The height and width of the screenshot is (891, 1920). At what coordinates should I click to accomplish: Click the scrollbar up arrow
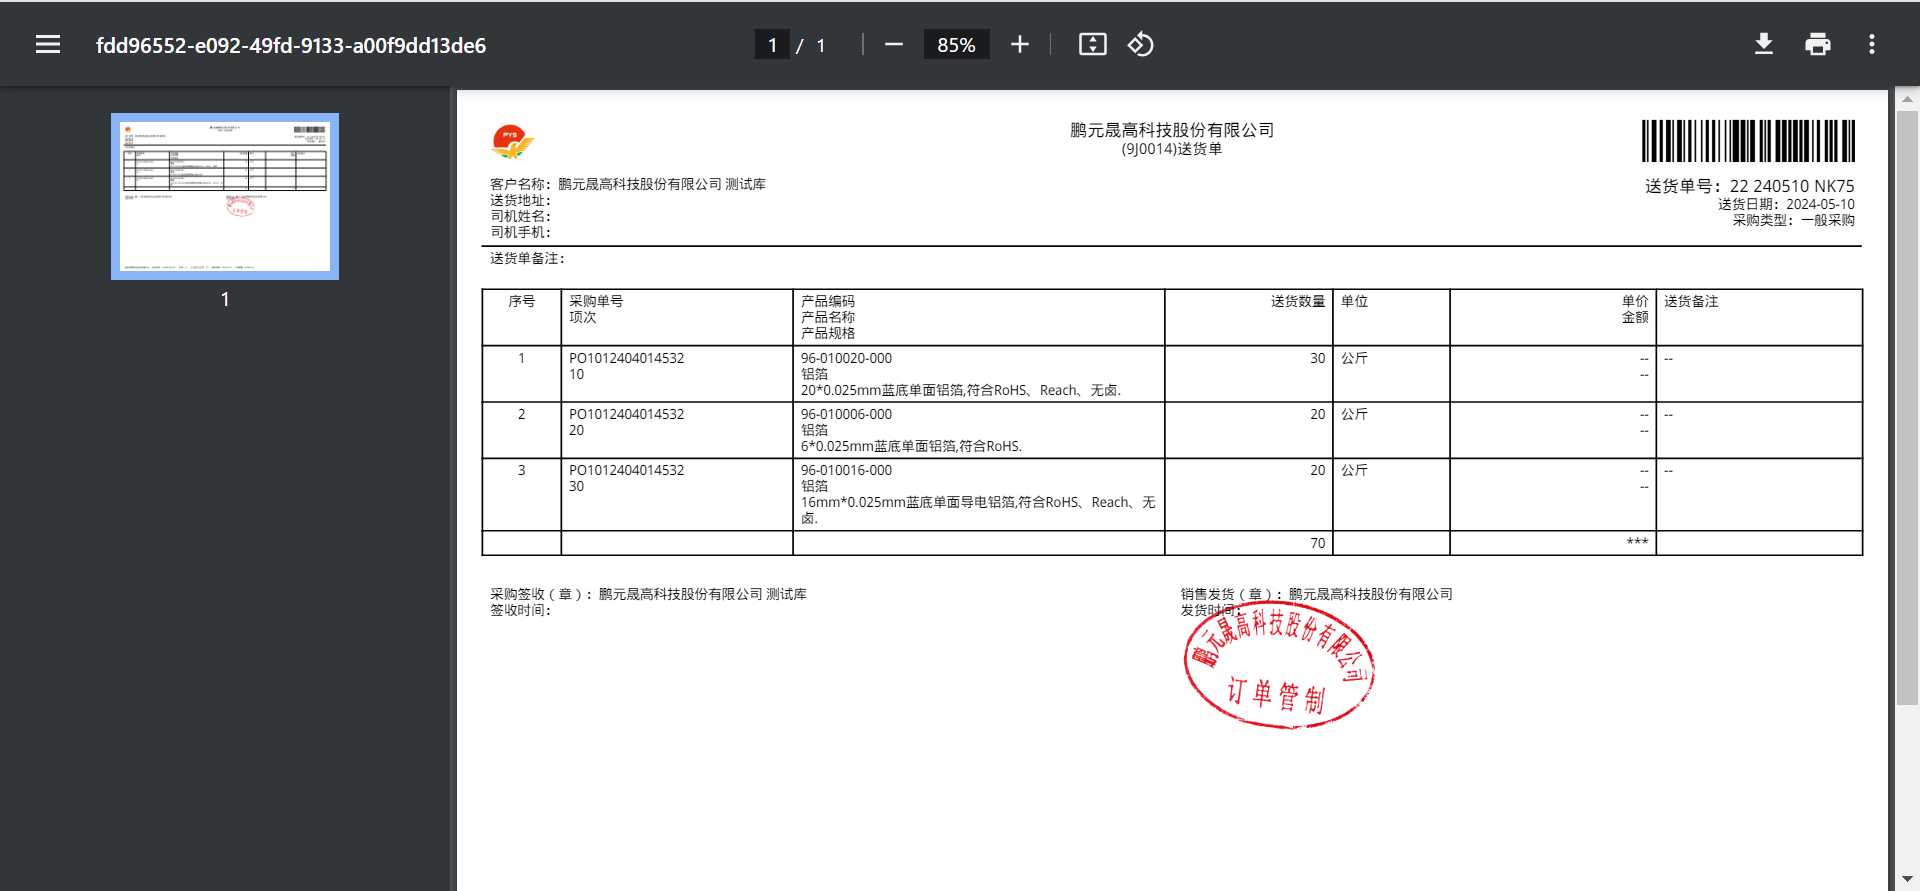tap(1907, 99)
